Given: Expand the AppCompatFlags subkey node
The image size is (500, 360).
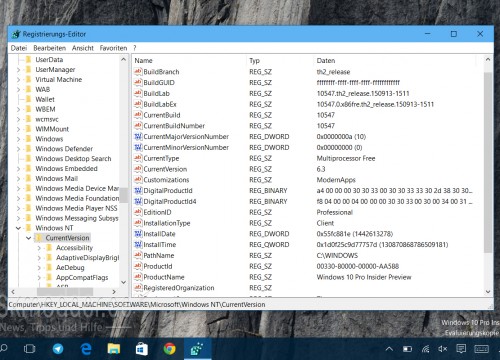Looking at the screenshot, I should coord(39,278).
